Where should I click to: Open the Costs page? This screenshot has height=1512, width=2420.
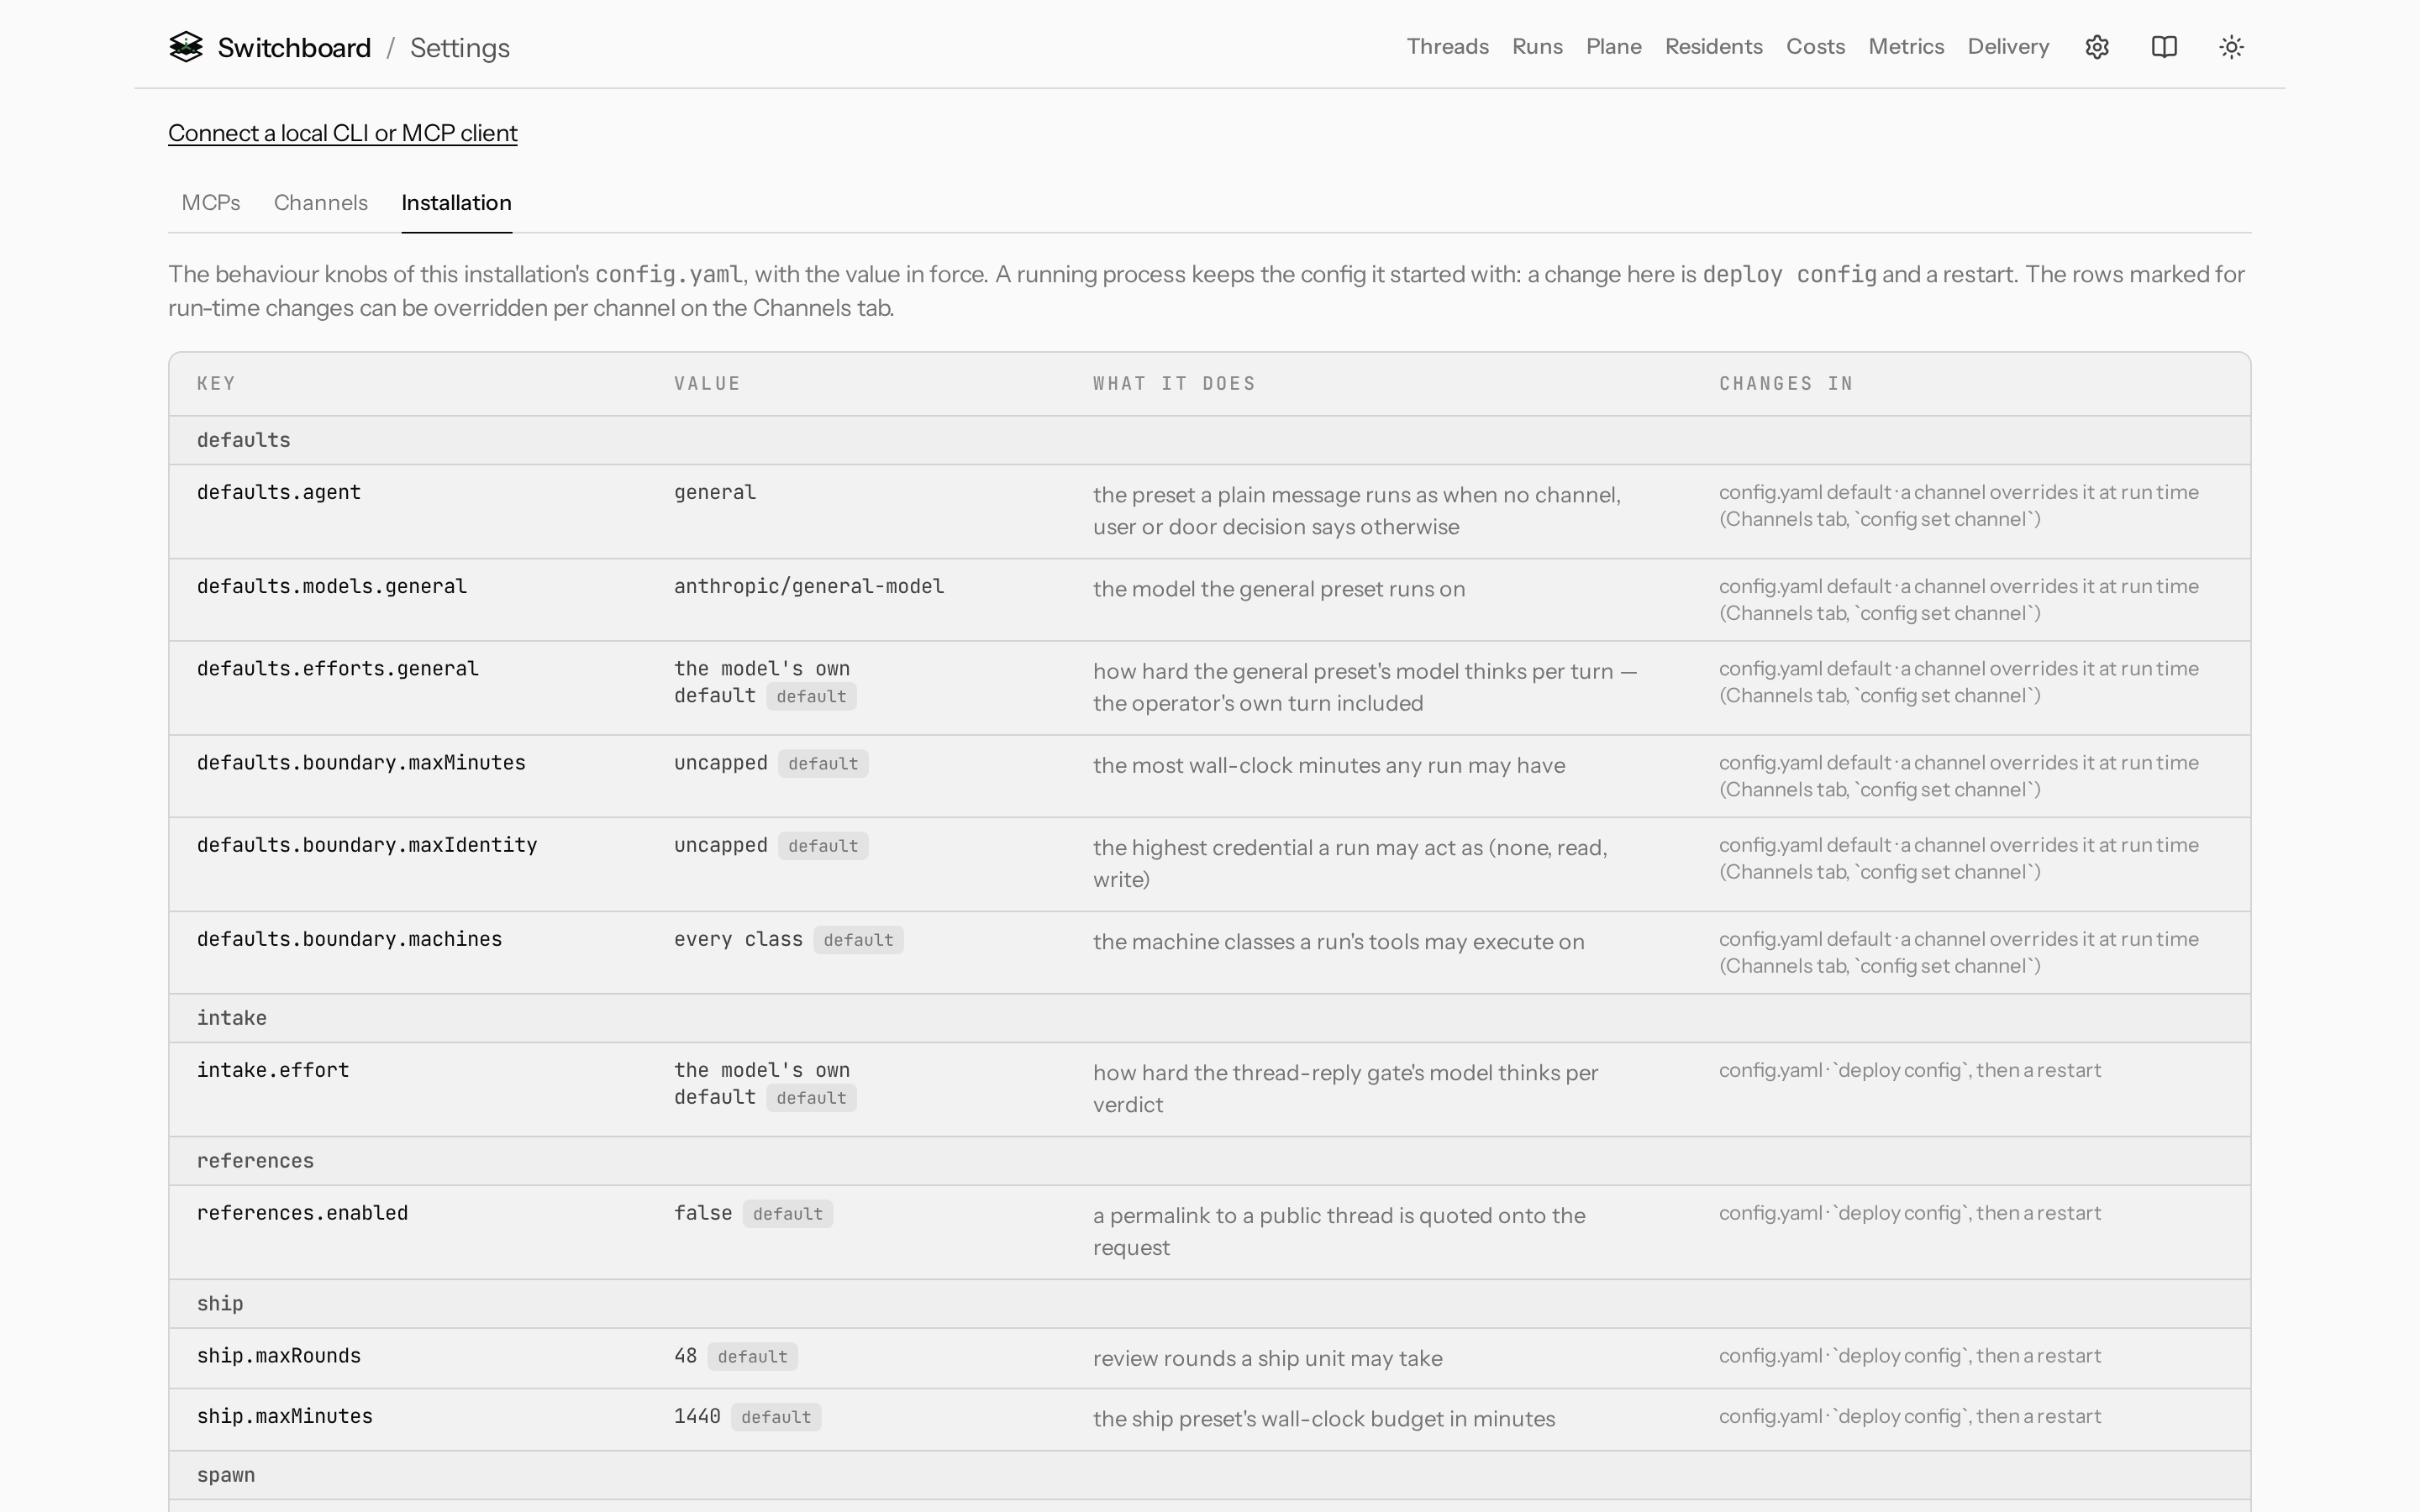click(x=1815, y=47)
